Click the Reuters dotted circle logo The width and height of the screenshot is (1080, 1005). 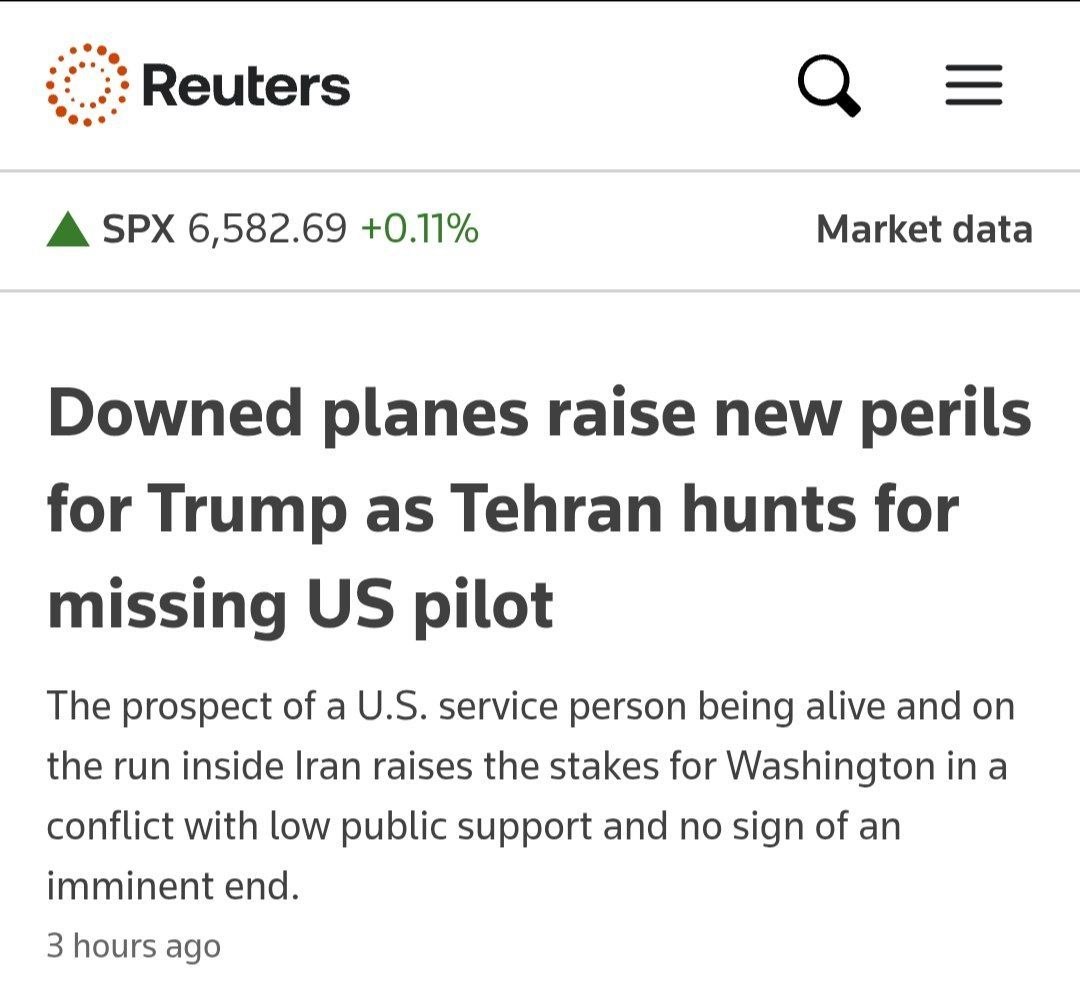[x=87, y=85]
